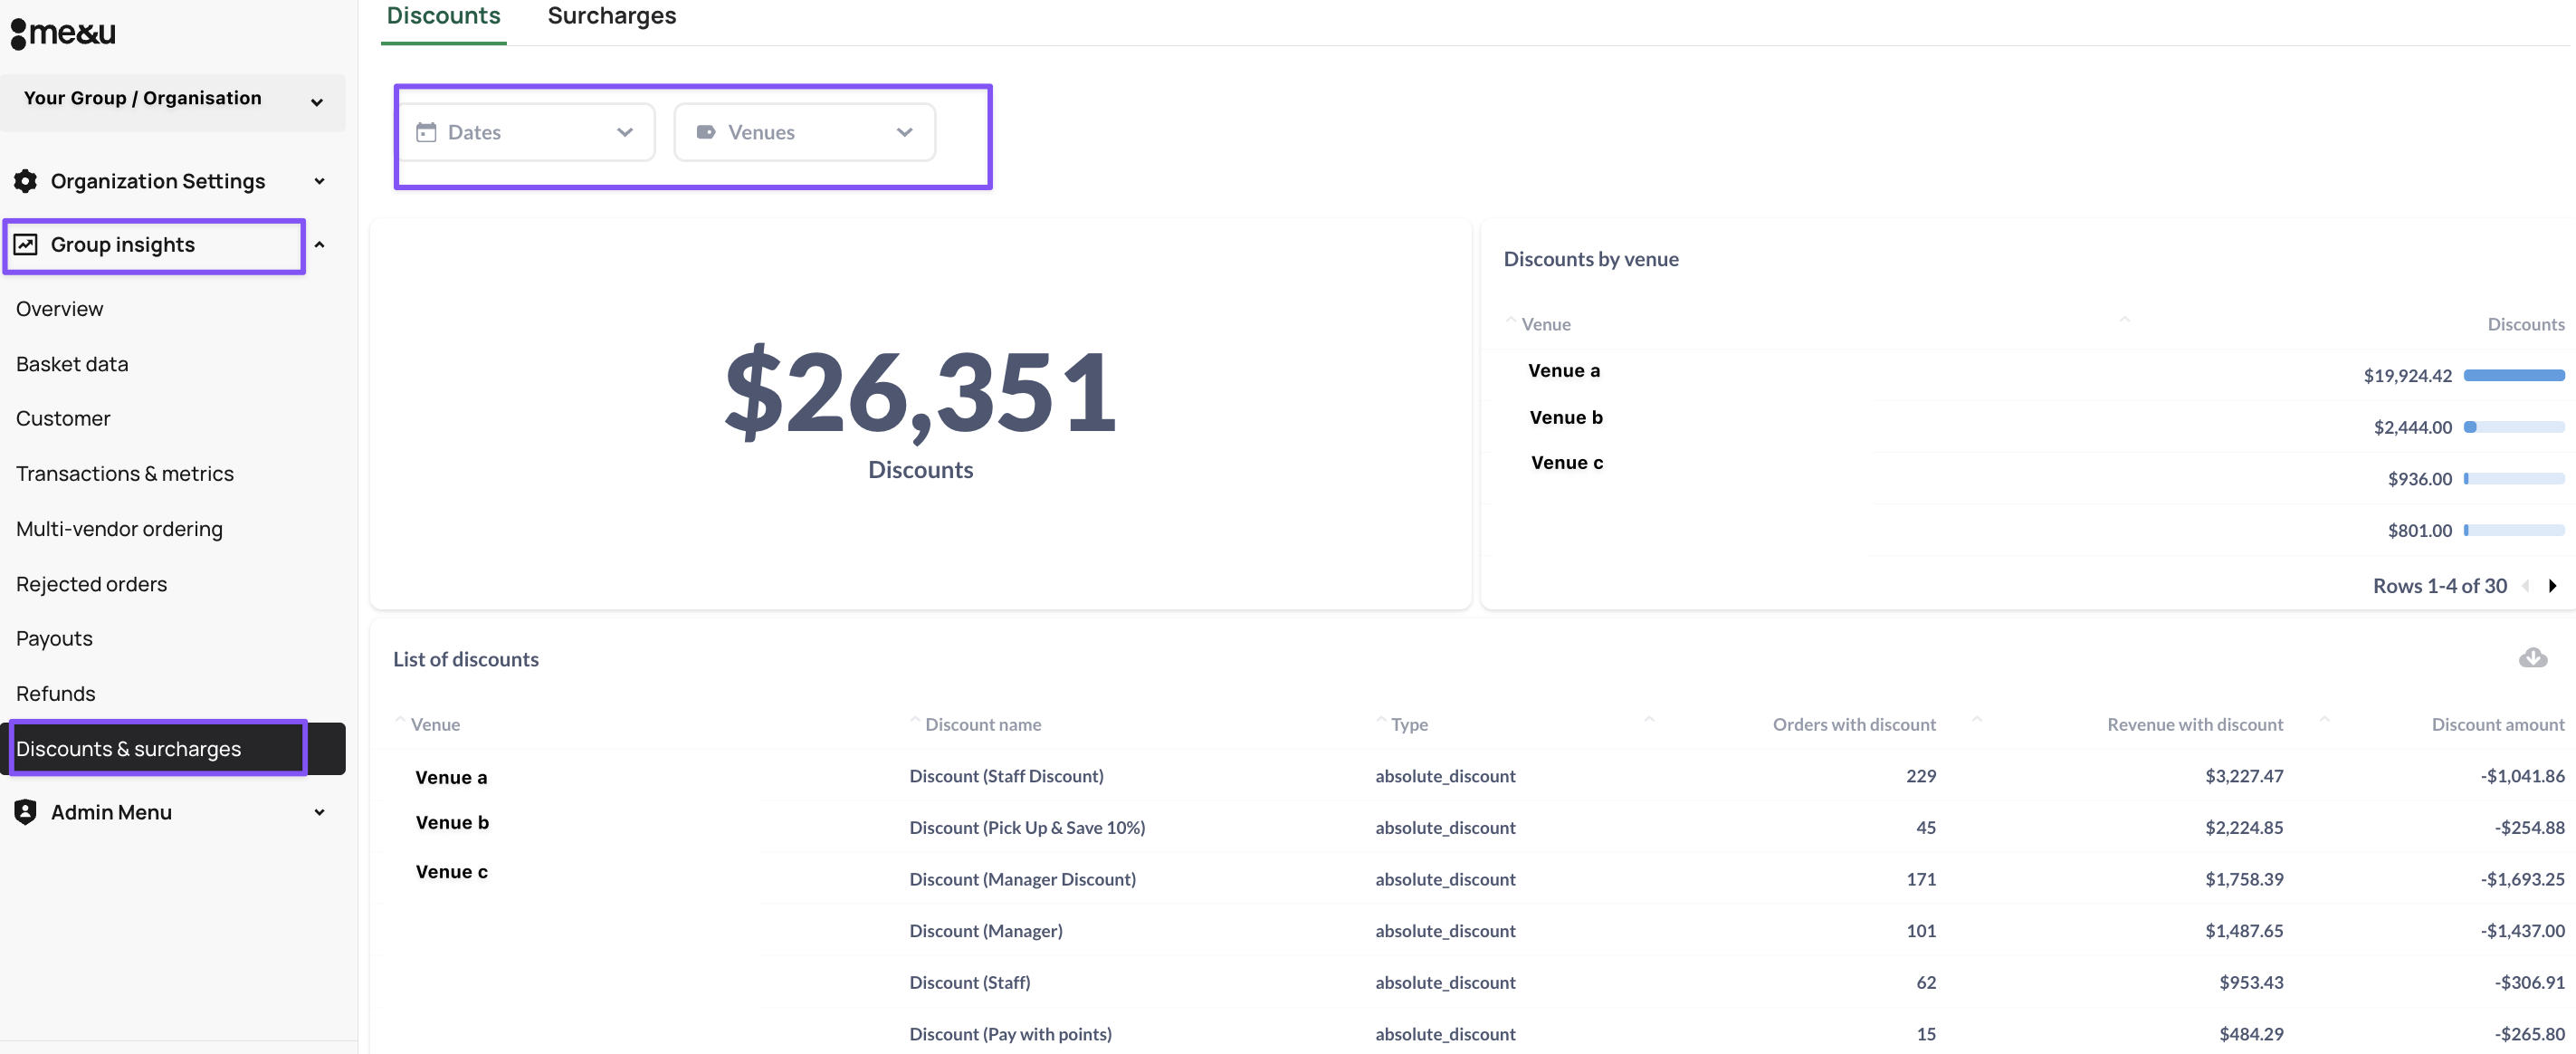This screenshot has height=1054, width=2576.
Task: Open the Venues dropdown filter
Action: (805, 132)
